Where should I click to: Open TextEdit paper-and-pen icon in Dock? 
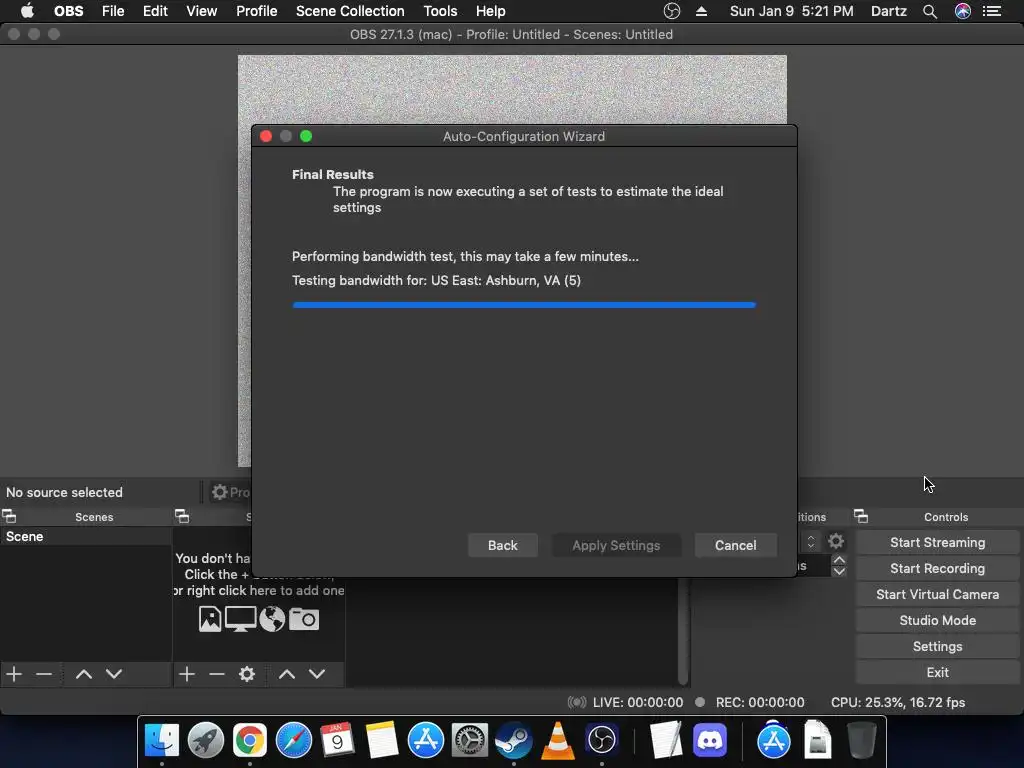[666, 740]
